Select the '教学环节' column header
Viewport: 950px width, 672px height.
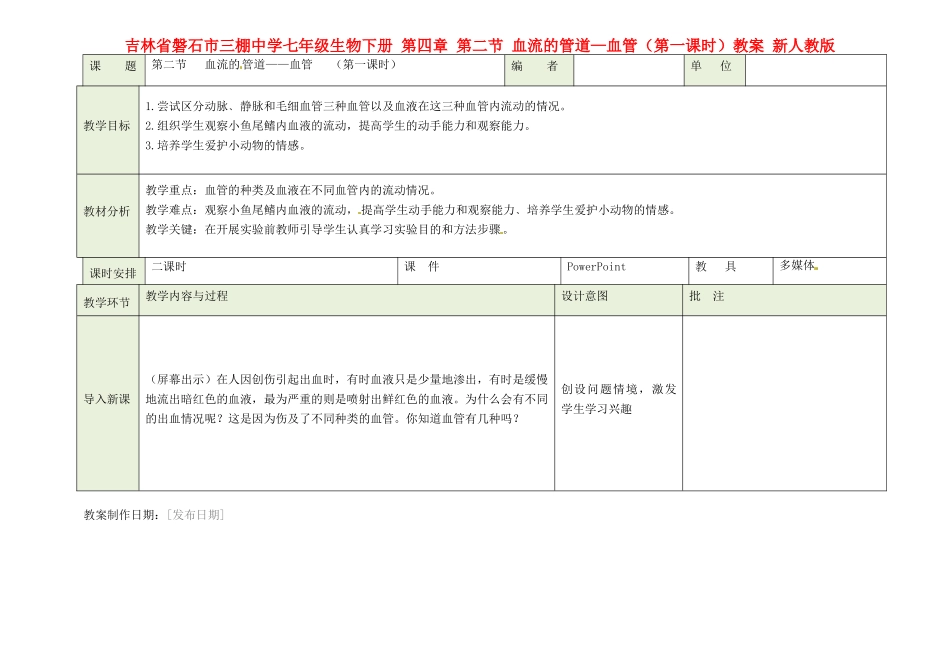pyautogui.click(x=108, y=300)
